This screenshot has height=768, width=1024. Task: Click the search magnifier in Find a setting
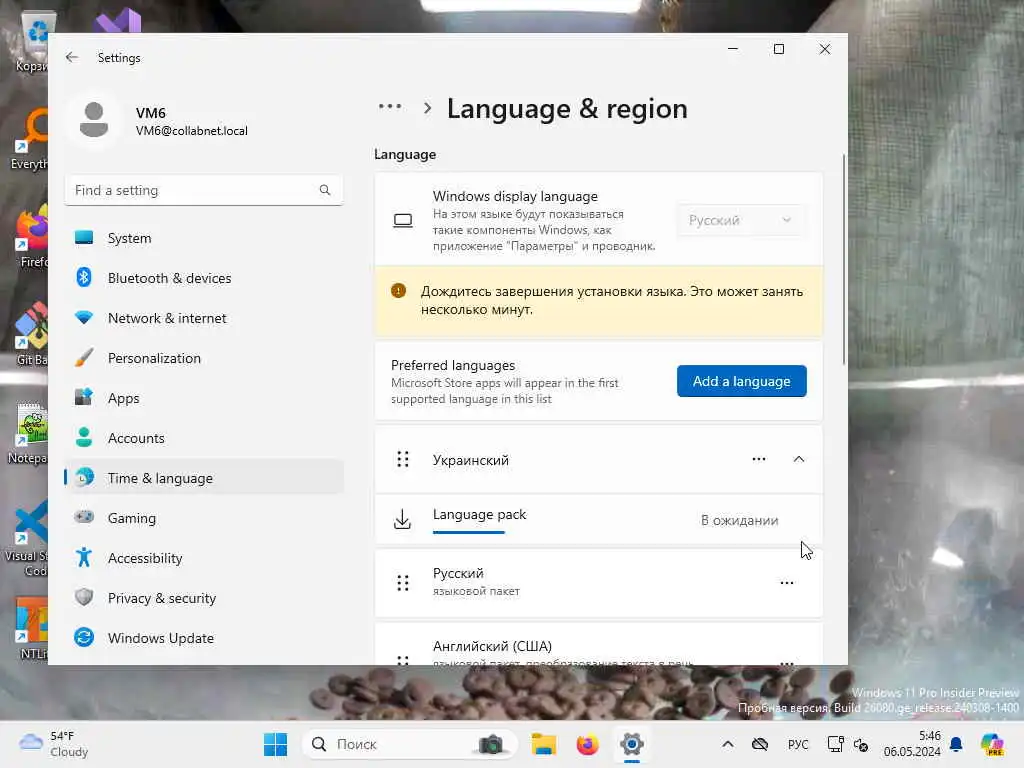point(325,190)
